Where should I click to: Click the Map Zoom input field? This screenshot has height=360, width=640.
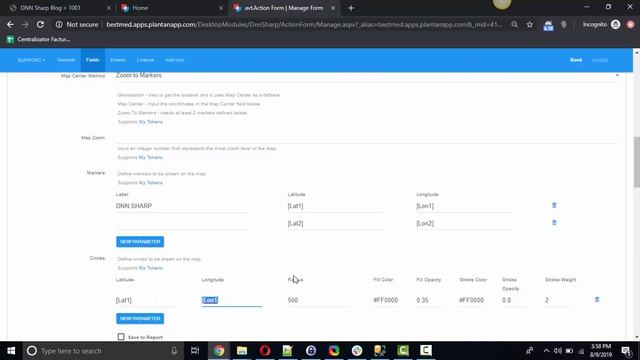(x=367, y=138)
